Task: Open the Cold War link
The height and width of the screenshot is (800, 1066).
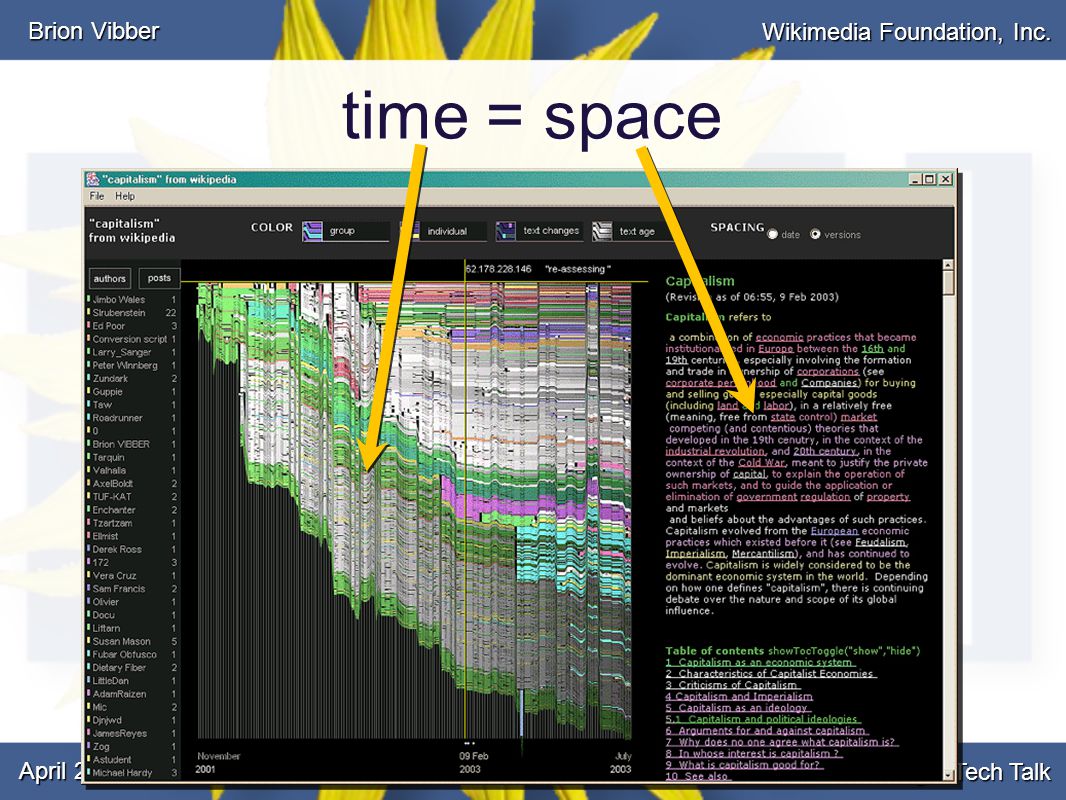Action: 761,463
